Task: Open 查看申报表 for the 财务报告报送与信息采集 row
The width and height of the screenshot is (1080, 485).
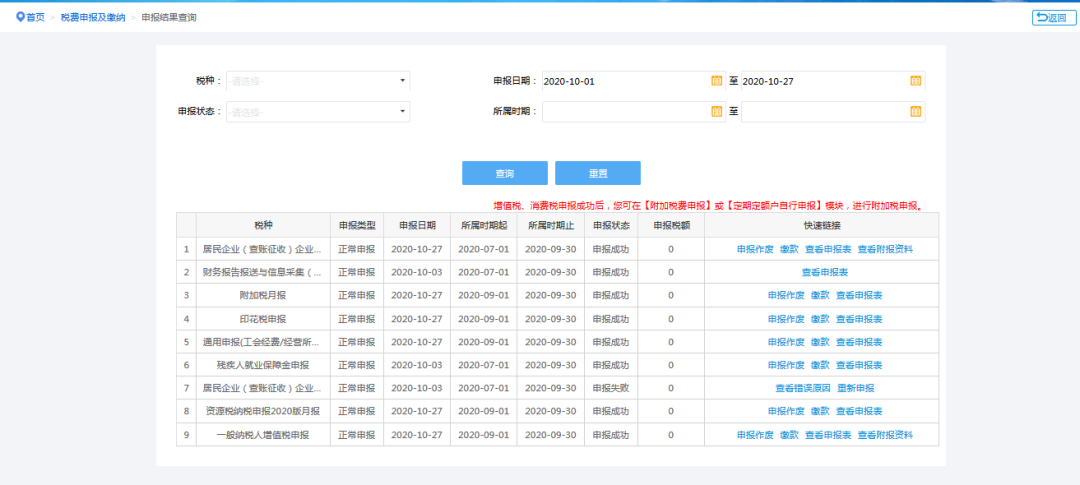Action: (x=824, y=272)
